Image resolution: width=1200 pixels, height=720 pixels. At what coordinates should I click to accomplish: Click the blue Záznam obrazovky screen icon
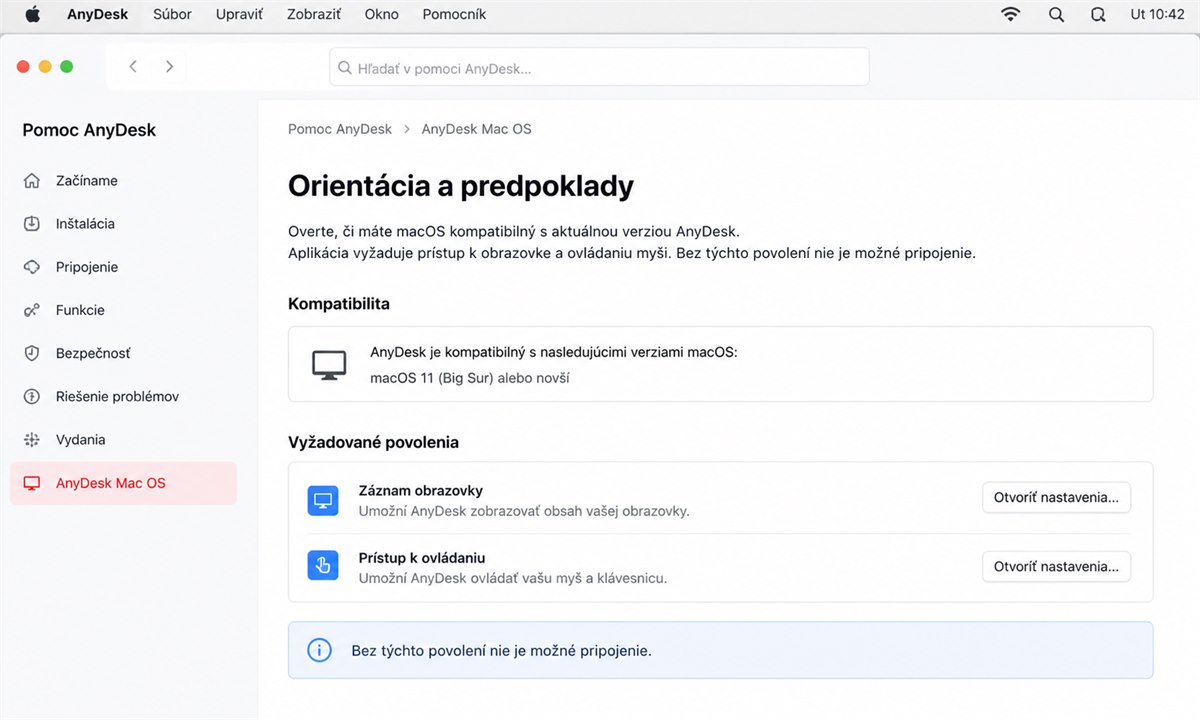(x=323, y=501)
